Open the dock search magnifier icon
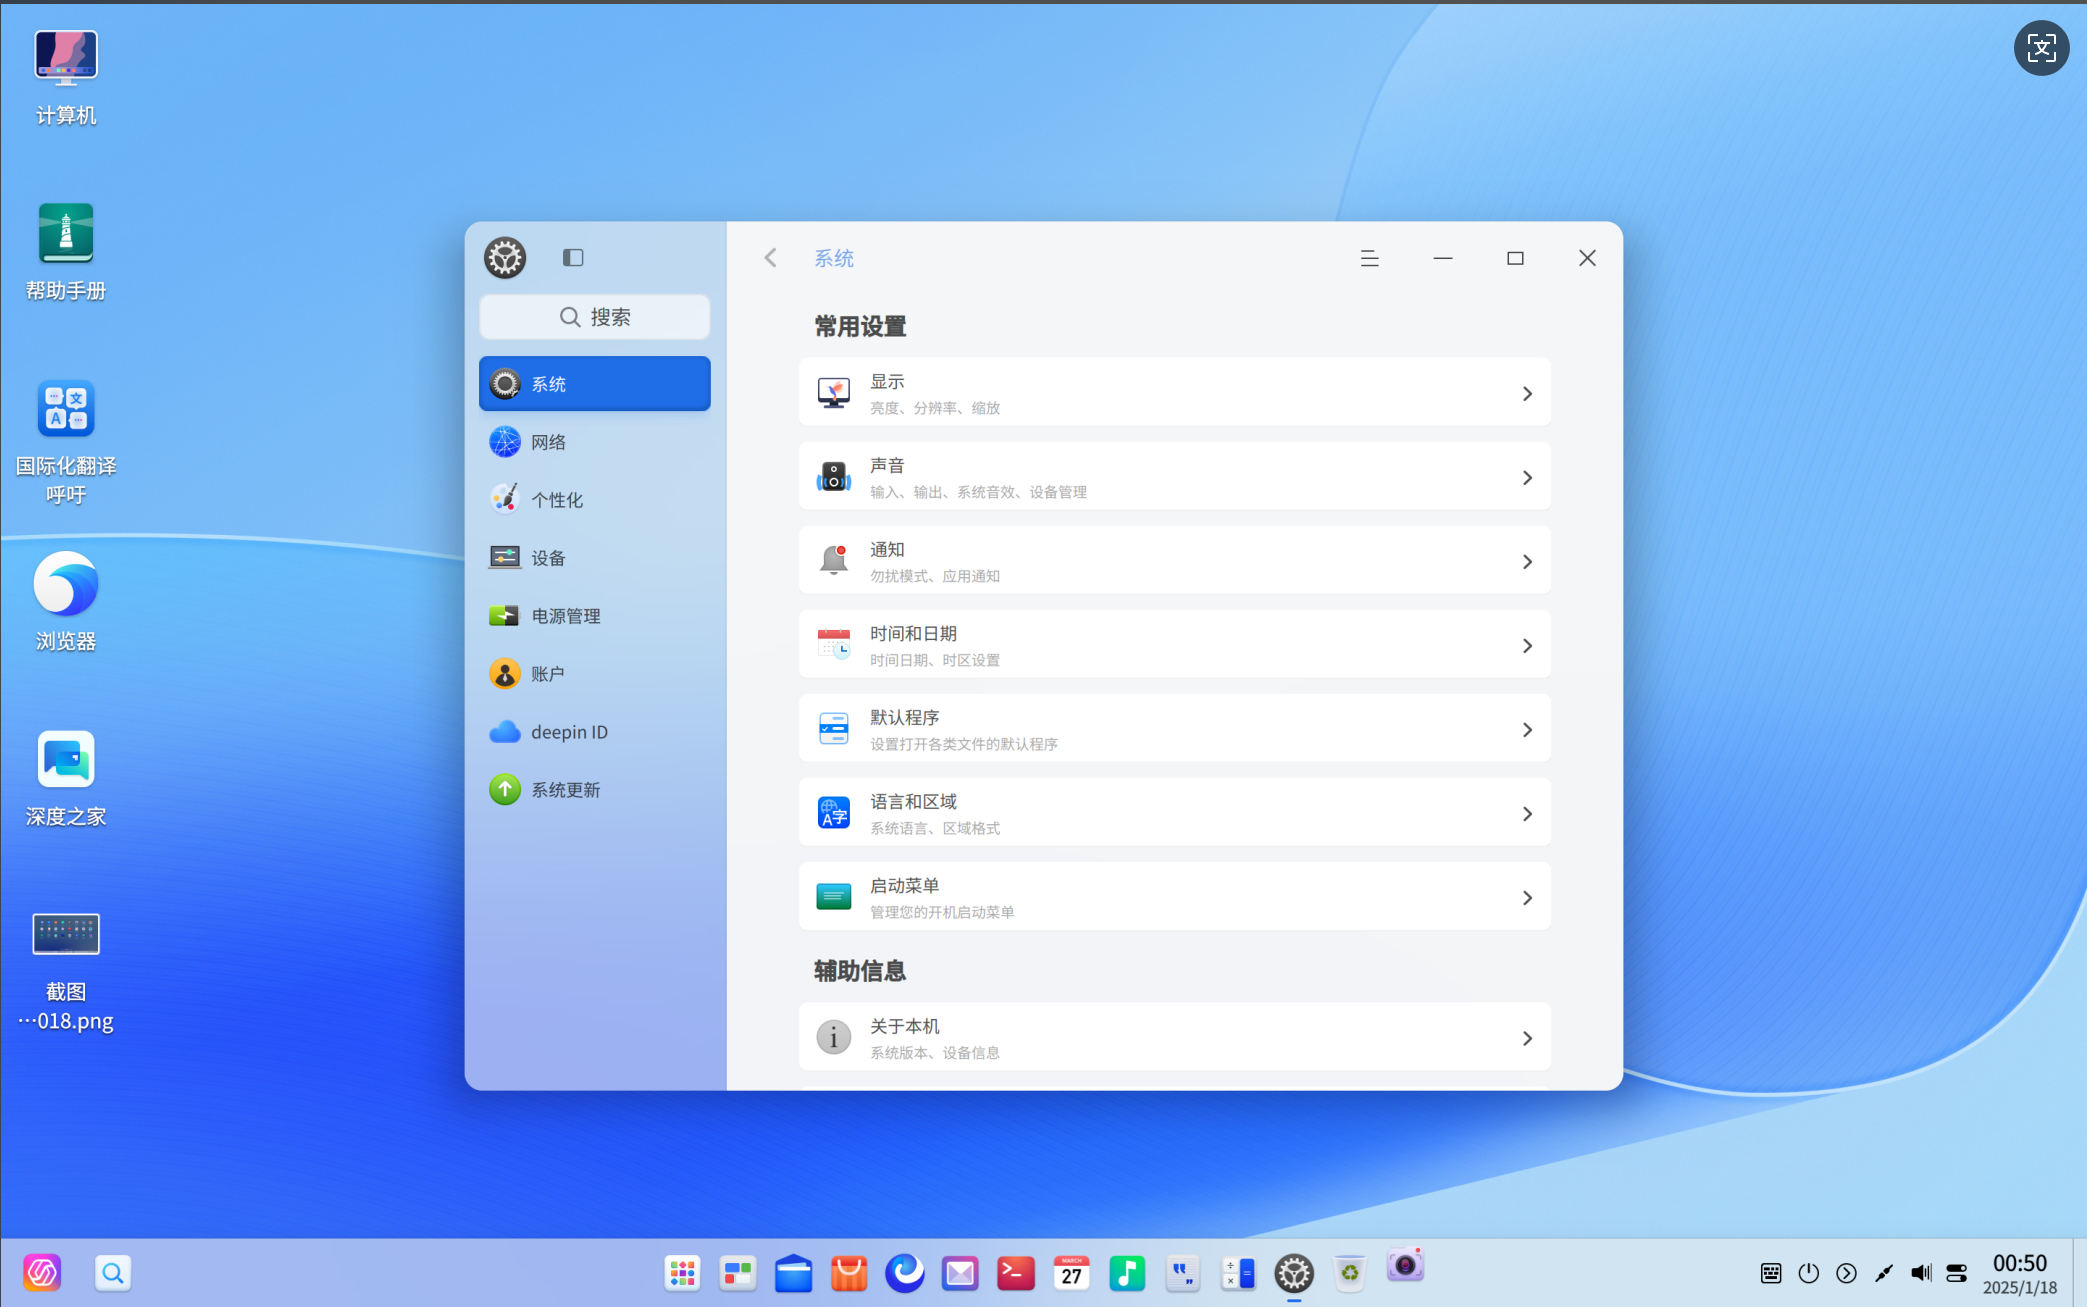 (113, 1273)
